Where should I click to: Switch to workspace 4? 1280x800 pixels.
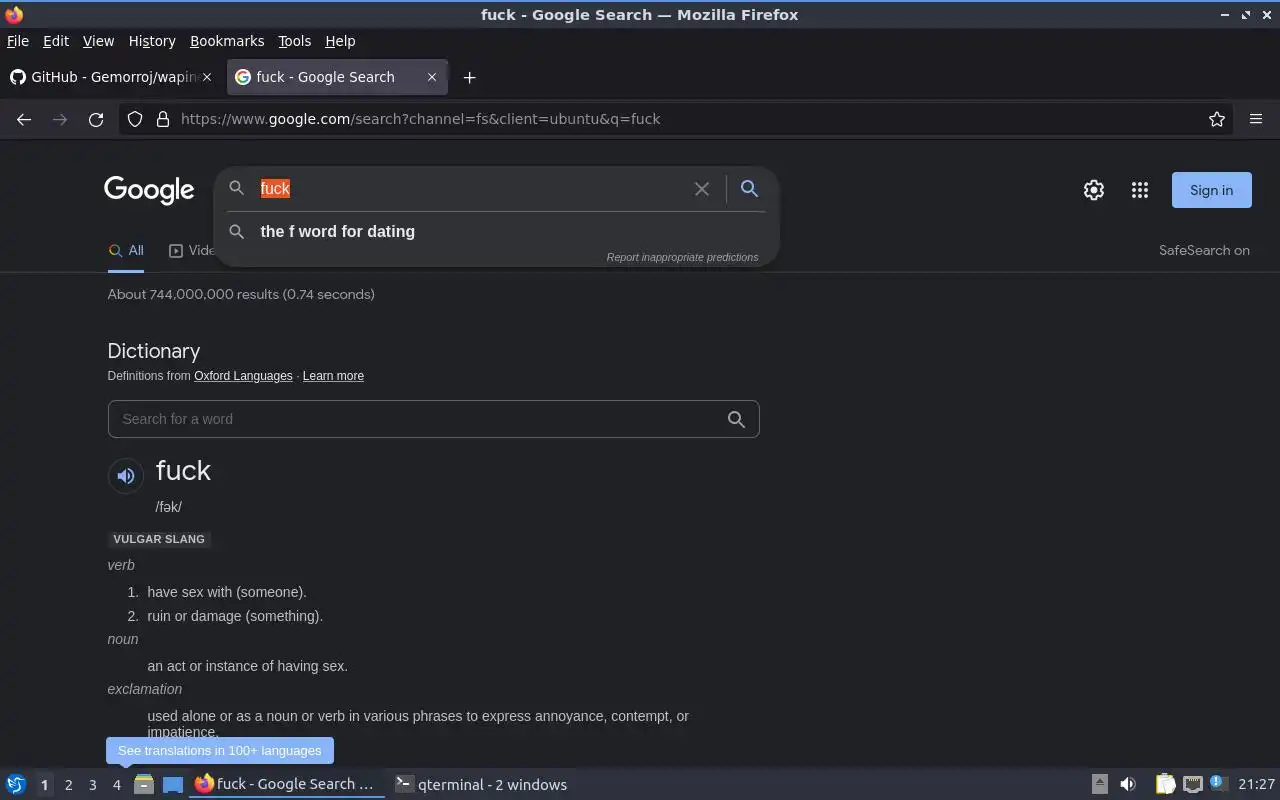(116, 785)
